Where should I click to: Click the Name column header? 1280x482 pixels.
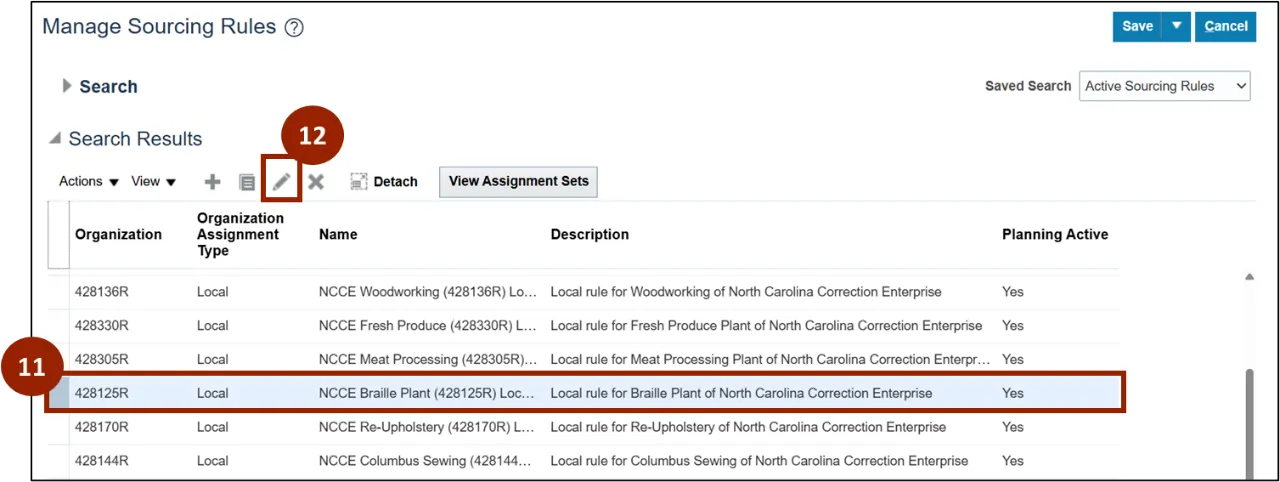[x=338, y=234]
